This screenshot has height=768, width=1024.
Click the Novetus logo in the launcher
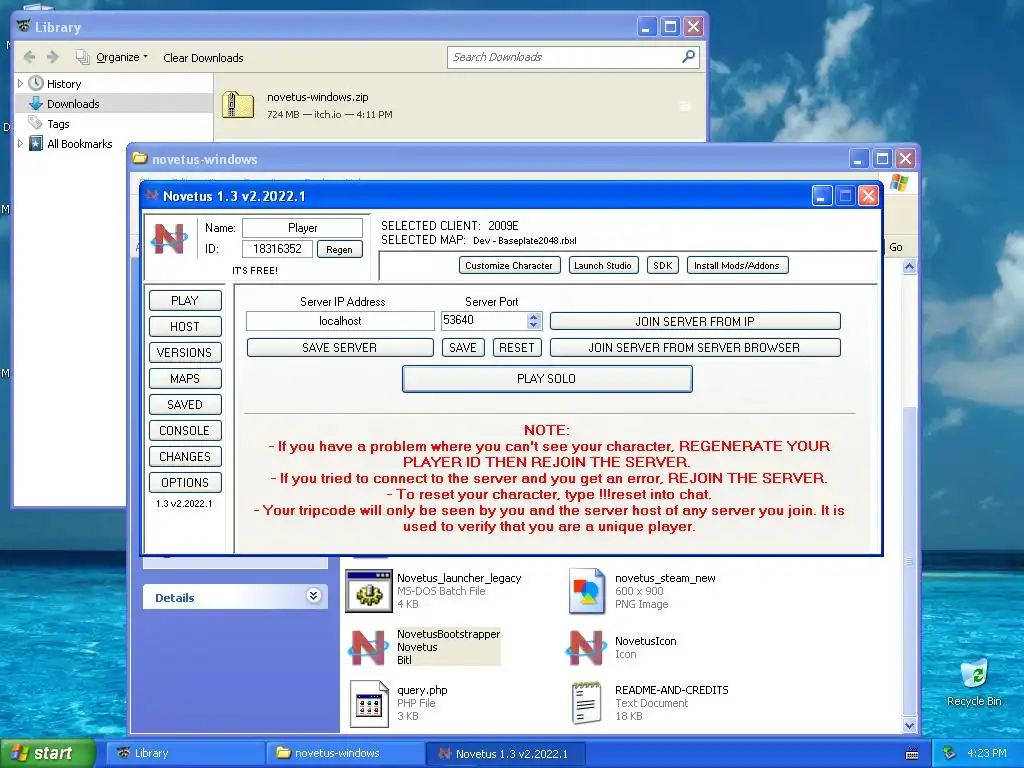(x=169, y=239)
